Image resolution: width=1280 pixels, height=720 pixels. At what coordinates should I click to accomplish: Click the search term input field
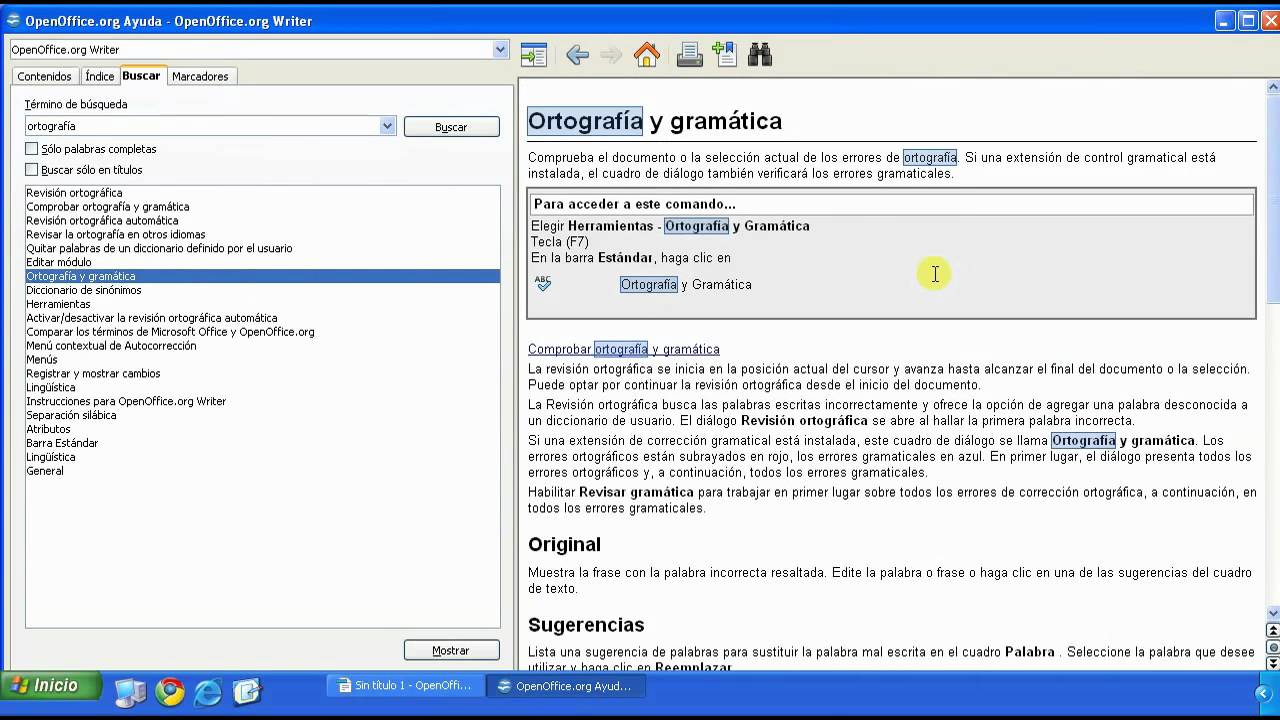tap(202, 126)
